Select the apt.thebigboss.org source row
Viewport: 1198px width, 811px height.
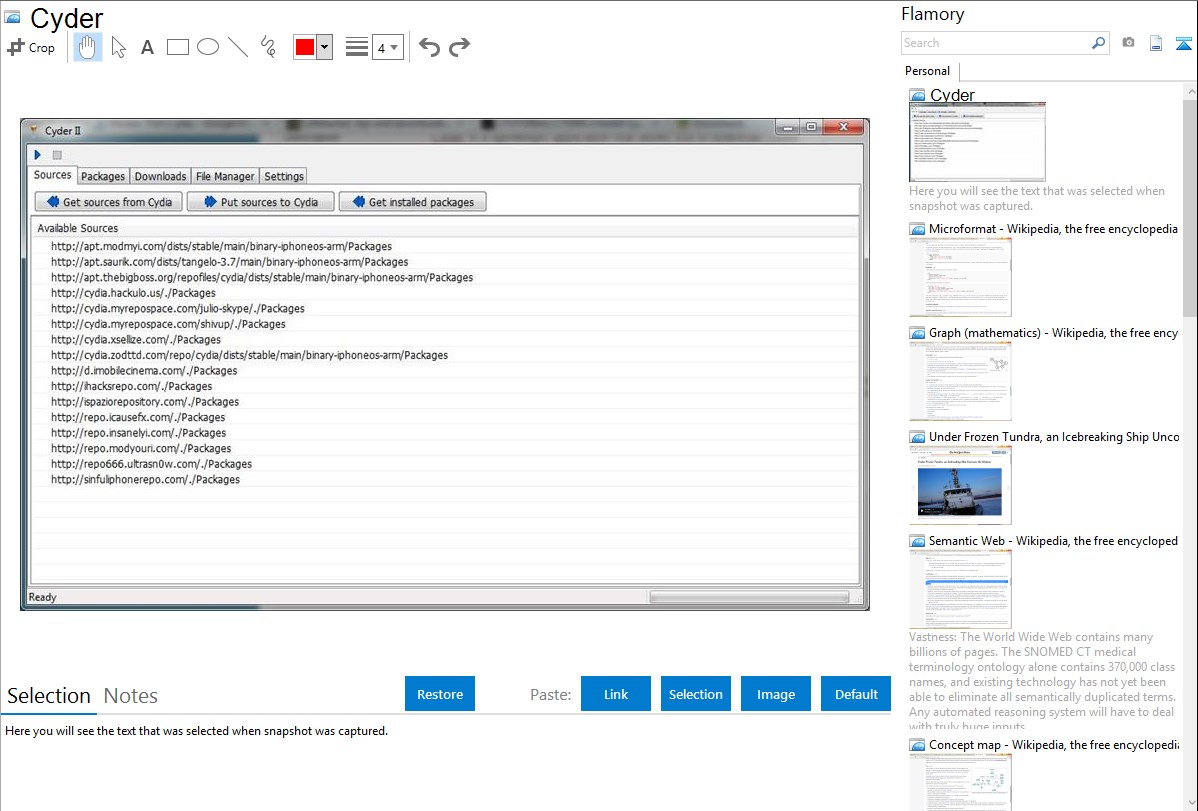tap(445, 277)
